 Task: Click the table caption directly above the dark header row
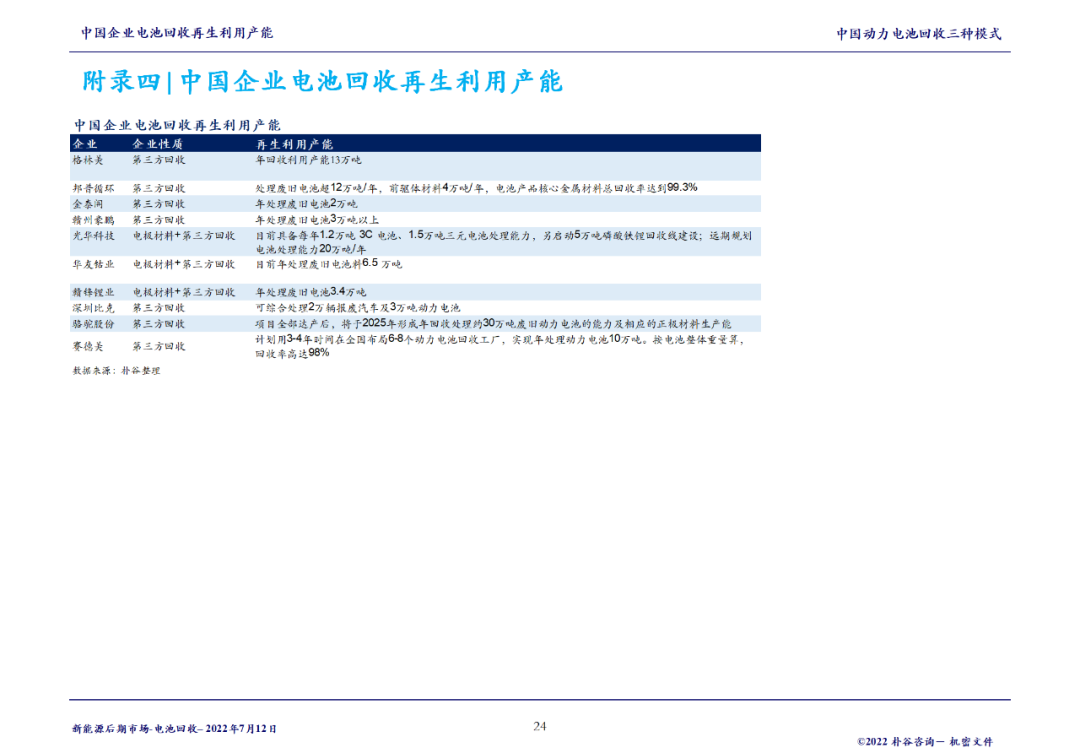[x=177, y=125]
